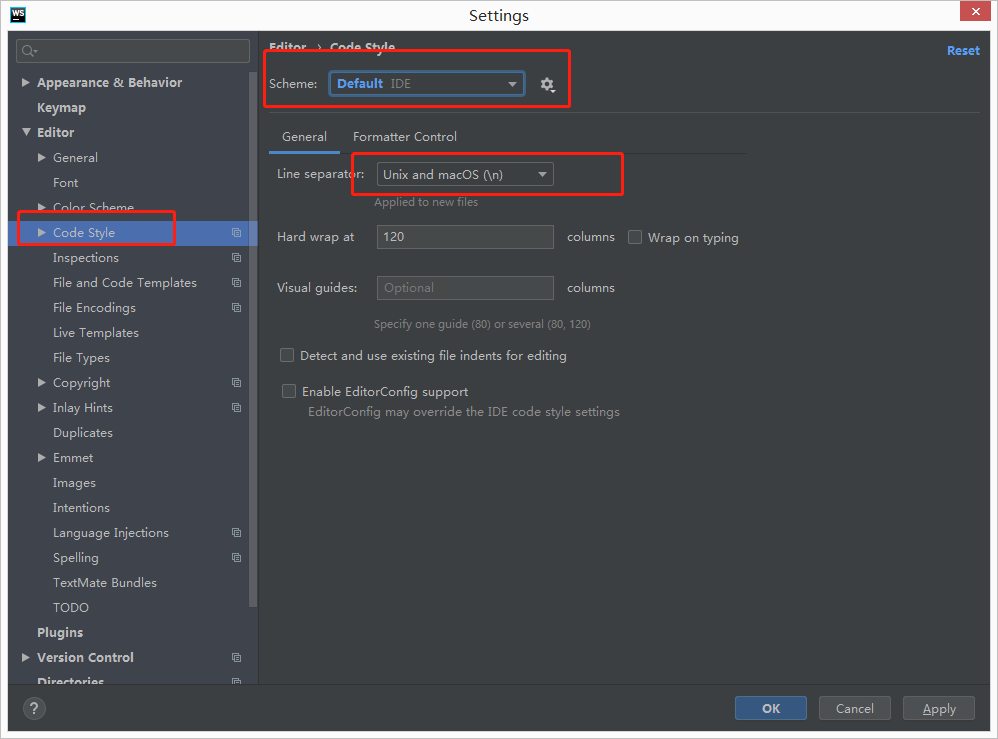Select File Types item
This screenshot has height=739, width=998.
tap(81, 358)
